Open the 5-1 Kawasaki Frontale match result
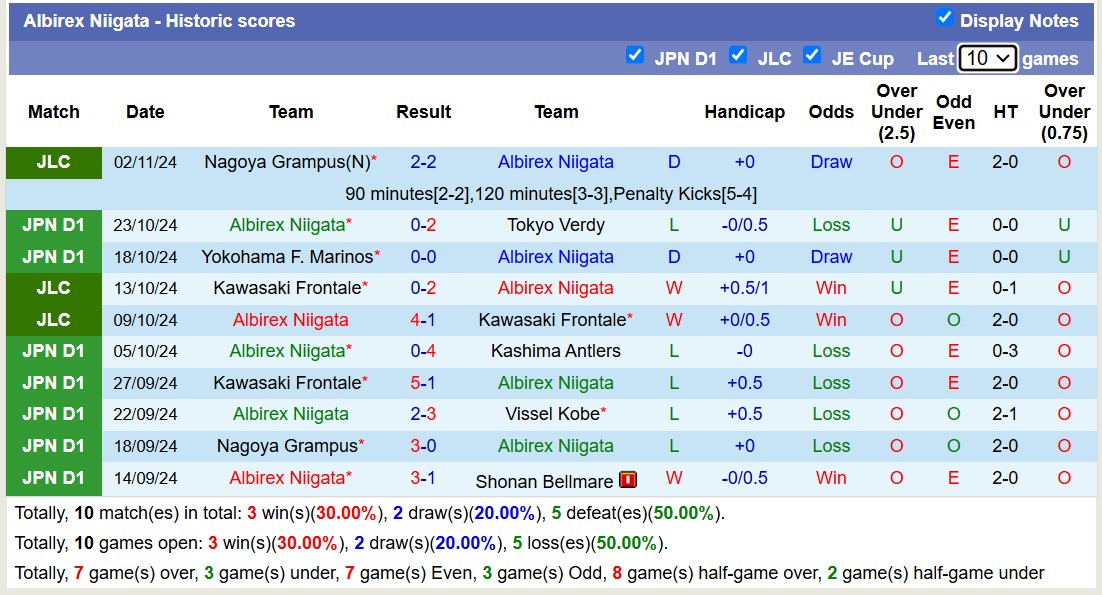This screenshot has height=595, width=1102. click(x=423, y=383)
